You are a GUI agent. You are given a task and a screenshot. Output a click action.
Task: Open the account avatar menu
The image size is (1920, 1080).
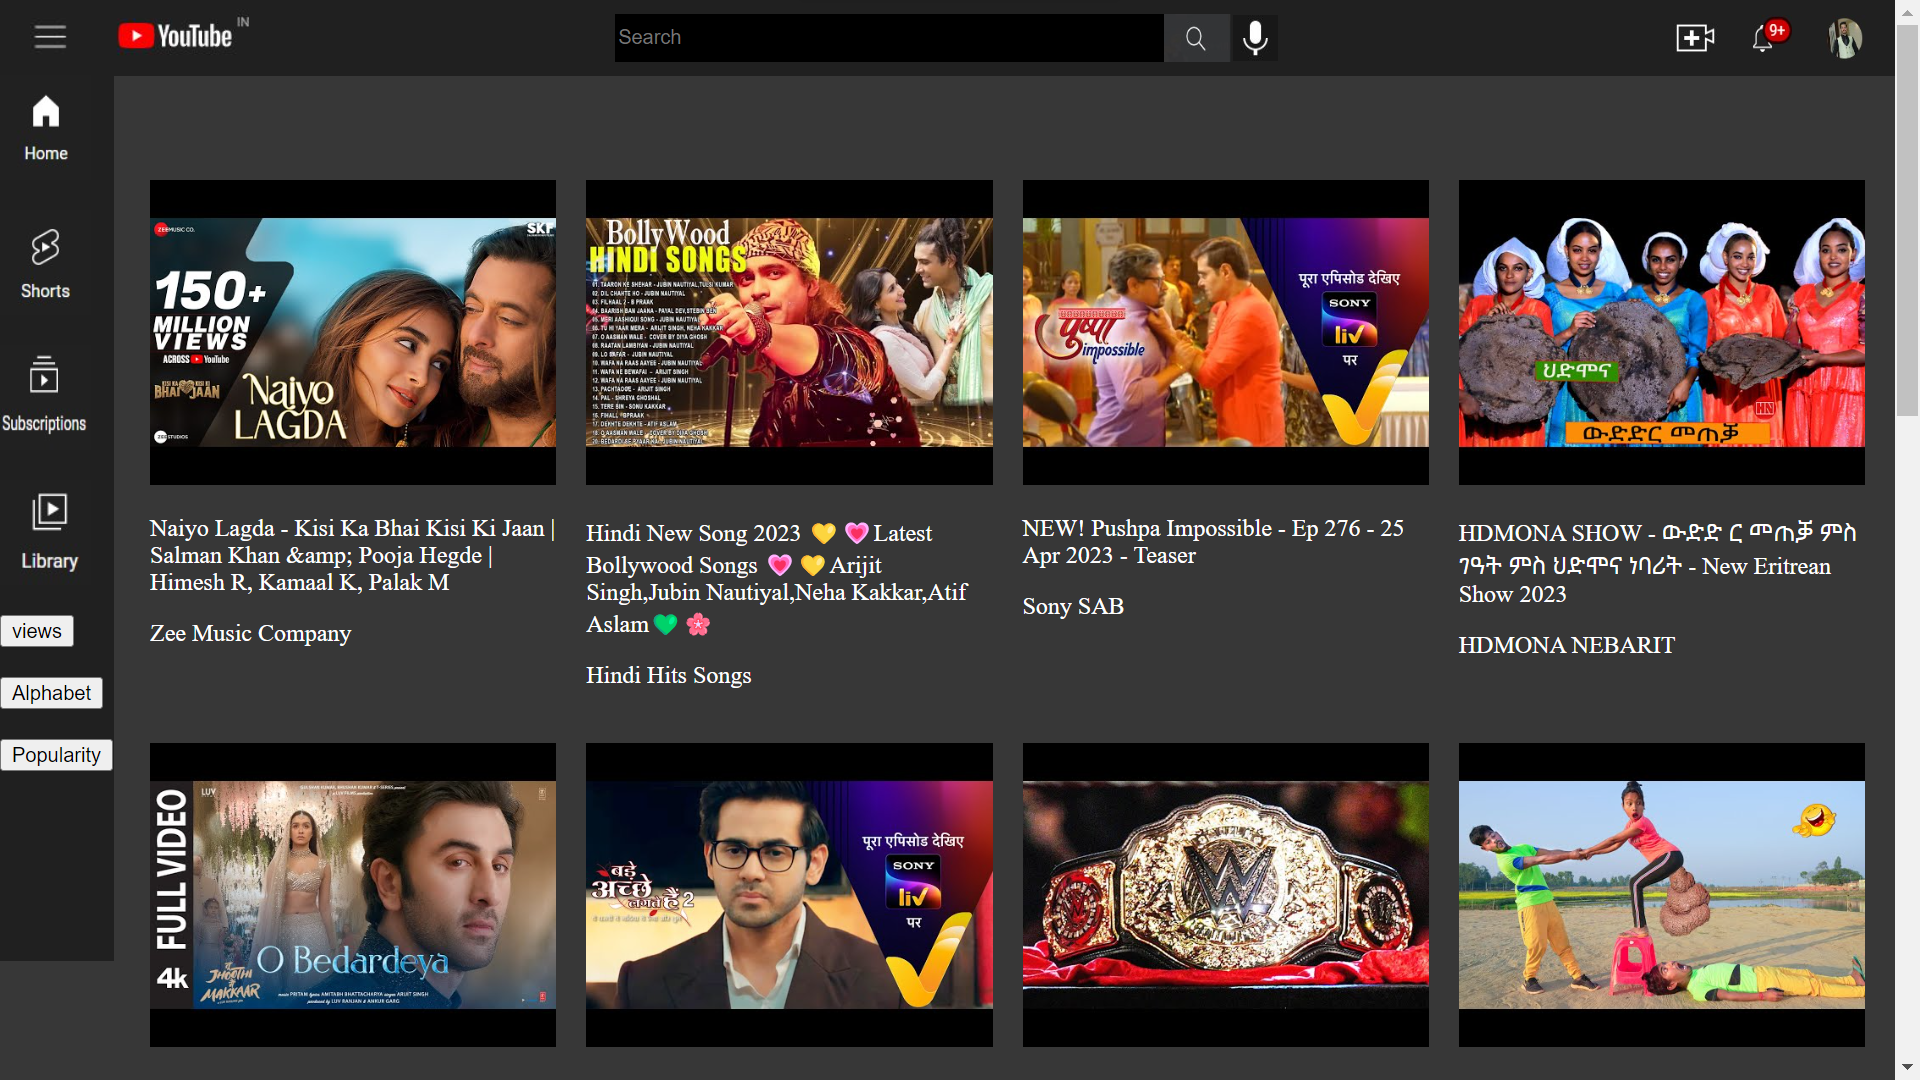coord(1844,38)
